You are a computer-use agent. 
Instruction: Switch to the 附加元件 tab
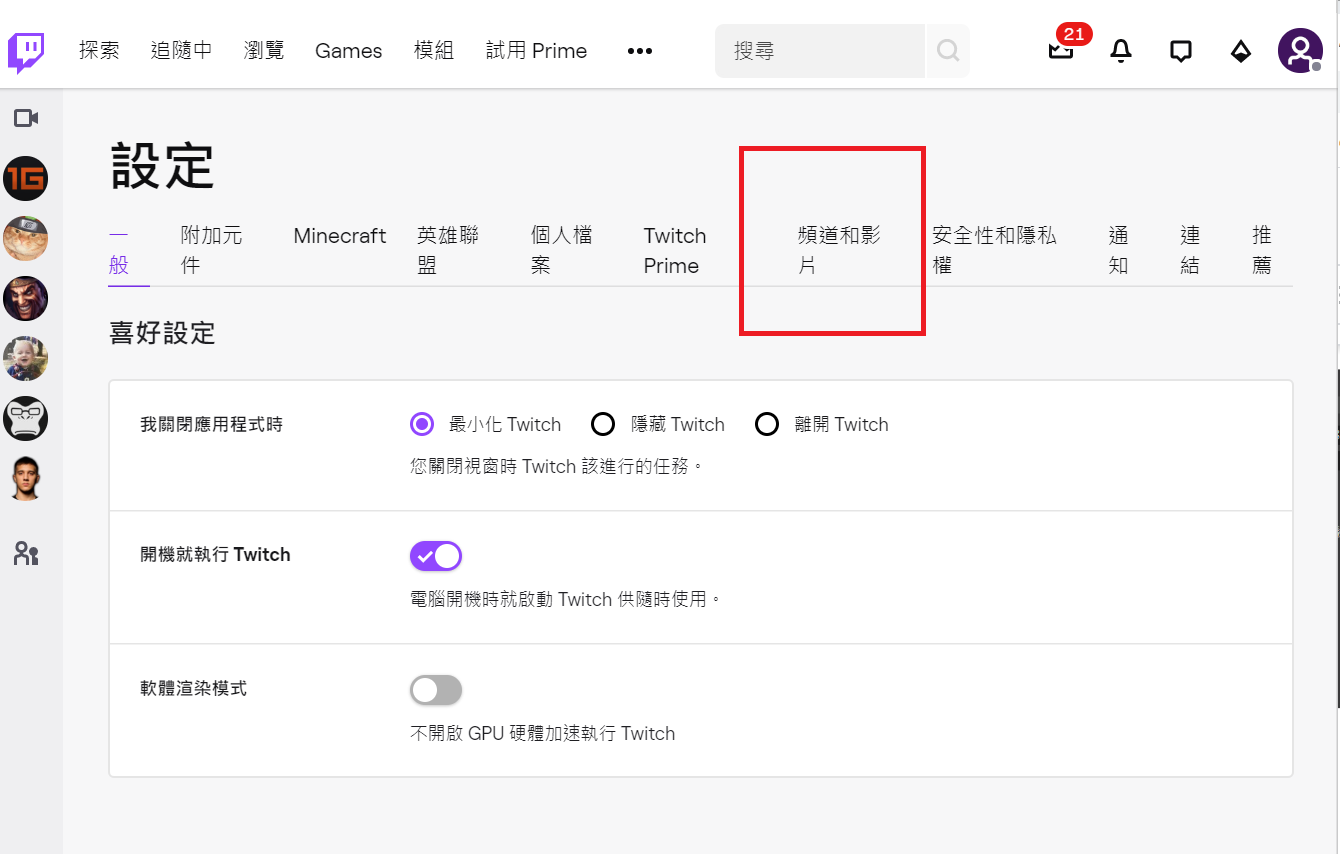tap(211, 251)
